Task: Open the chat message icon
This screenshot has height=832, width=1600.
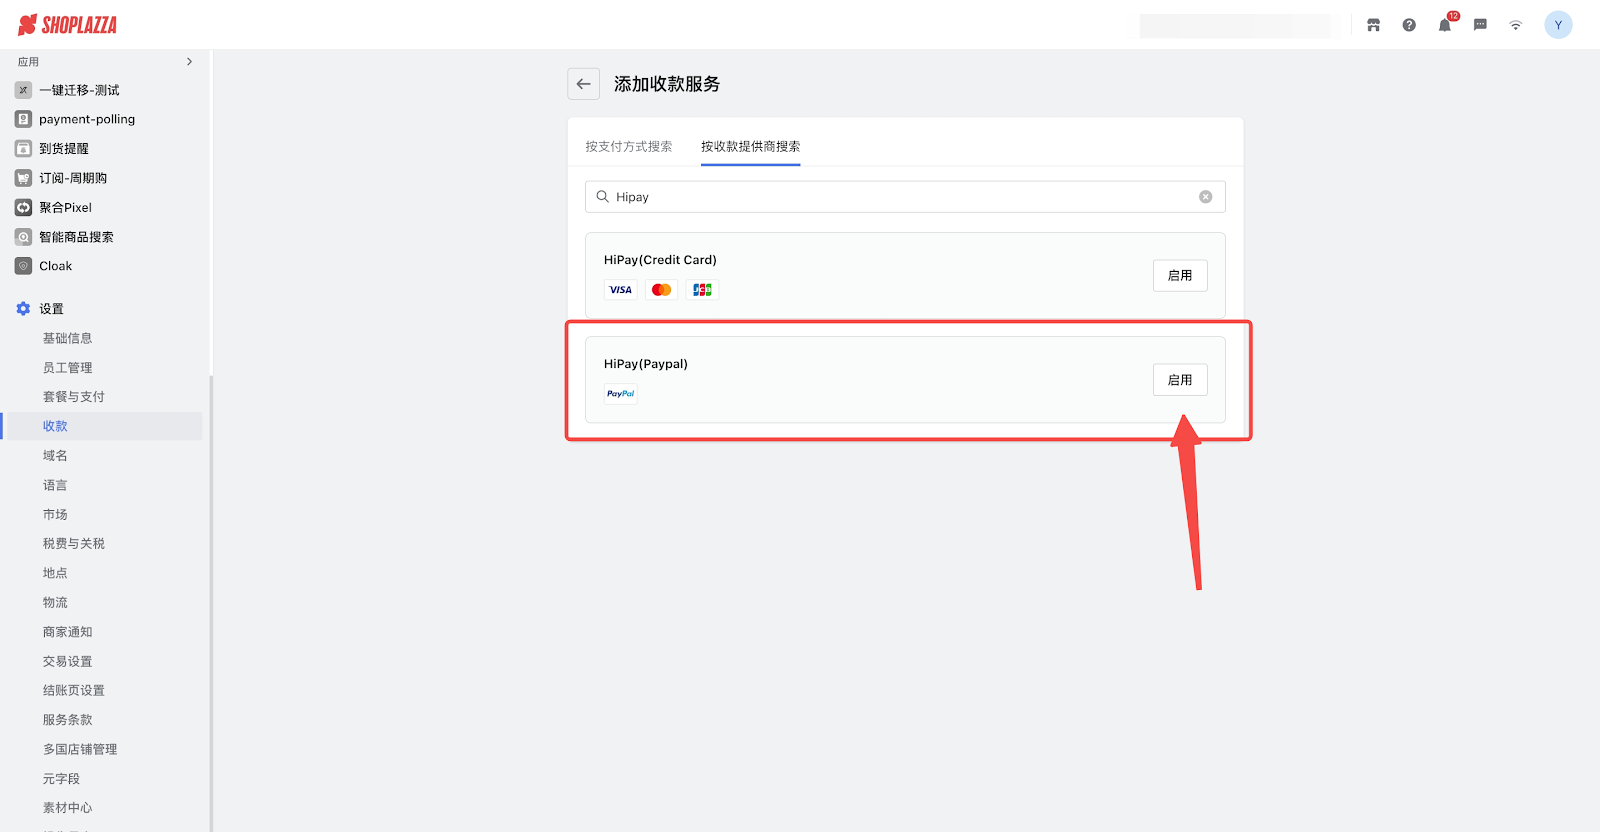Action: (1480, 25)
